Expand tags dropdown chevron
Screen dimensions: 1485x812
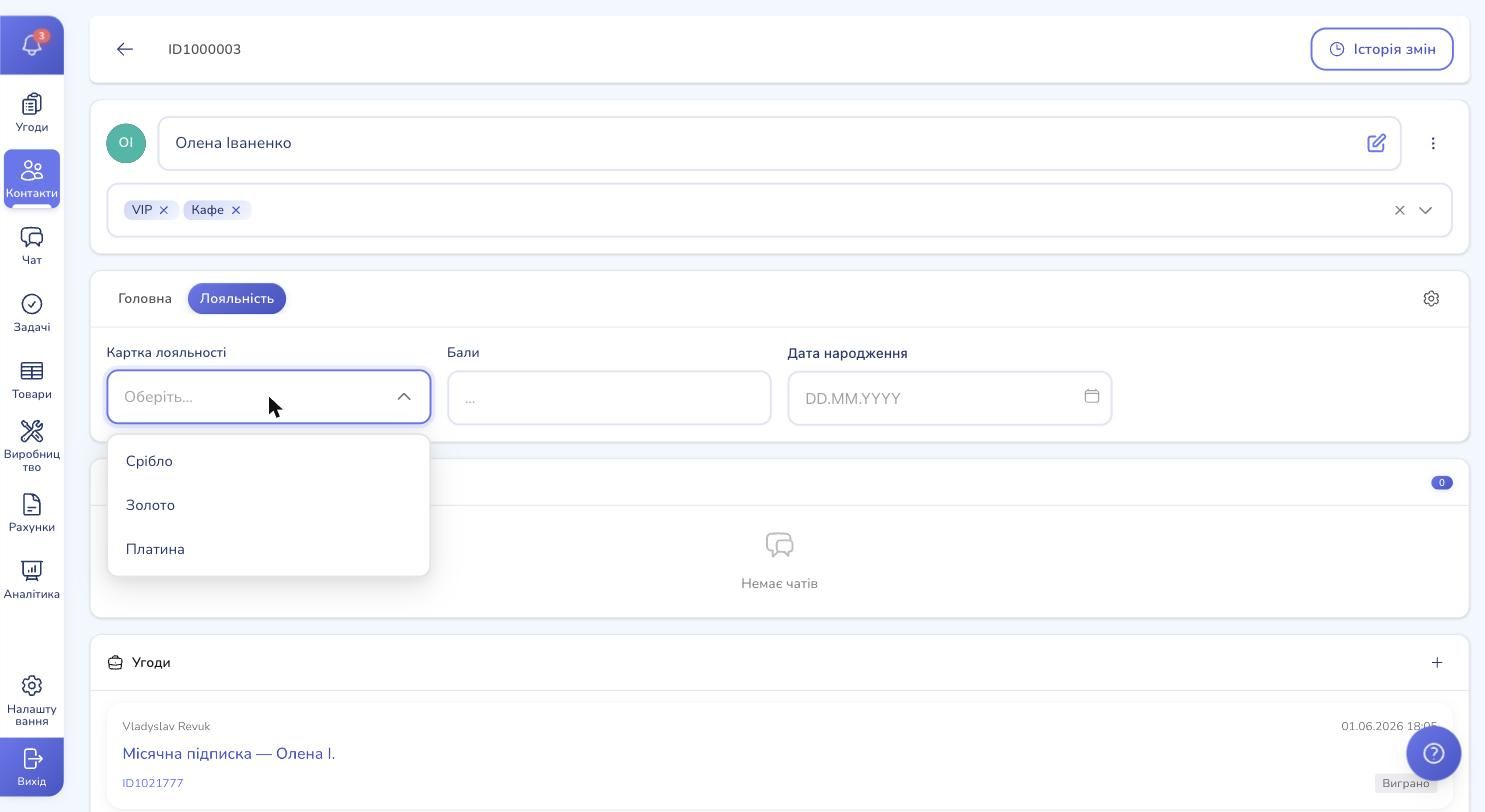[x=1426, y=210]
